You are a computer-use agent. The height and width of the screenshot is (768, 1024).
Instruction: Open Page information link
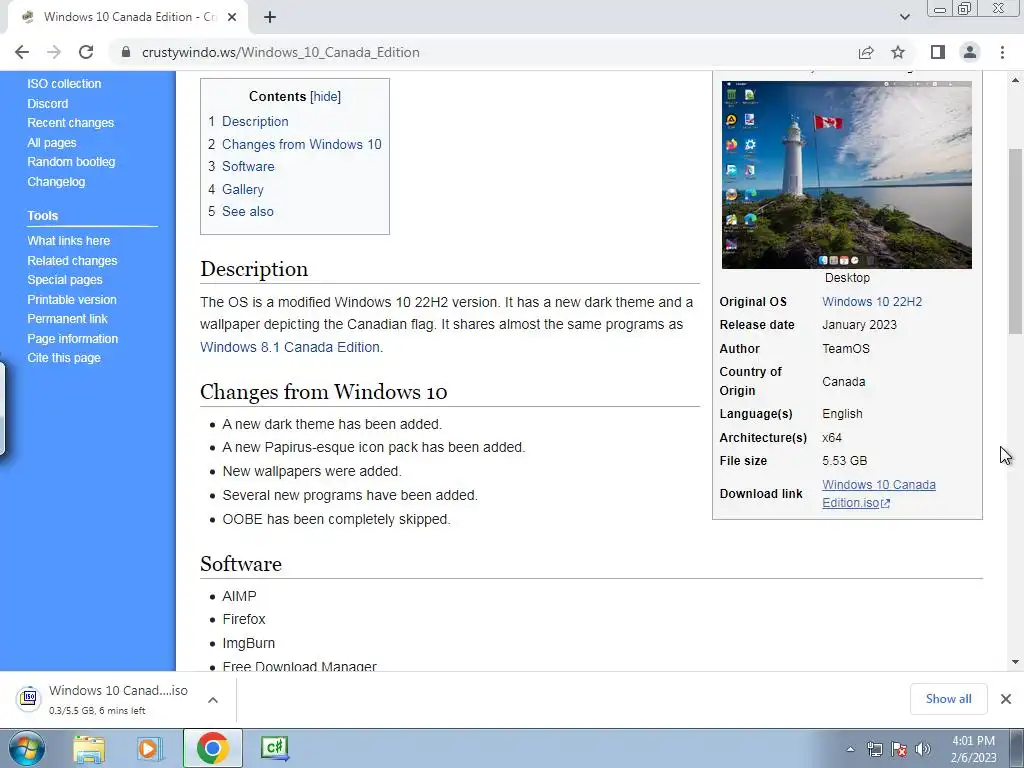pyautogui.click(x=72, y=338)
